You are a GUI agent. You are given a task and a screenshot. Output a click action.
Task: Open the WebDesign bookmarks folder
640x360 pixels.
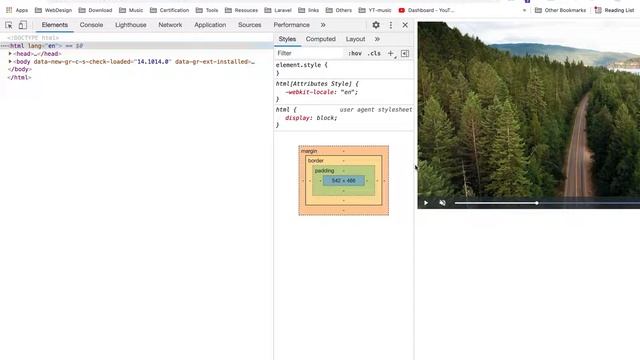click(x=53, y=10)
